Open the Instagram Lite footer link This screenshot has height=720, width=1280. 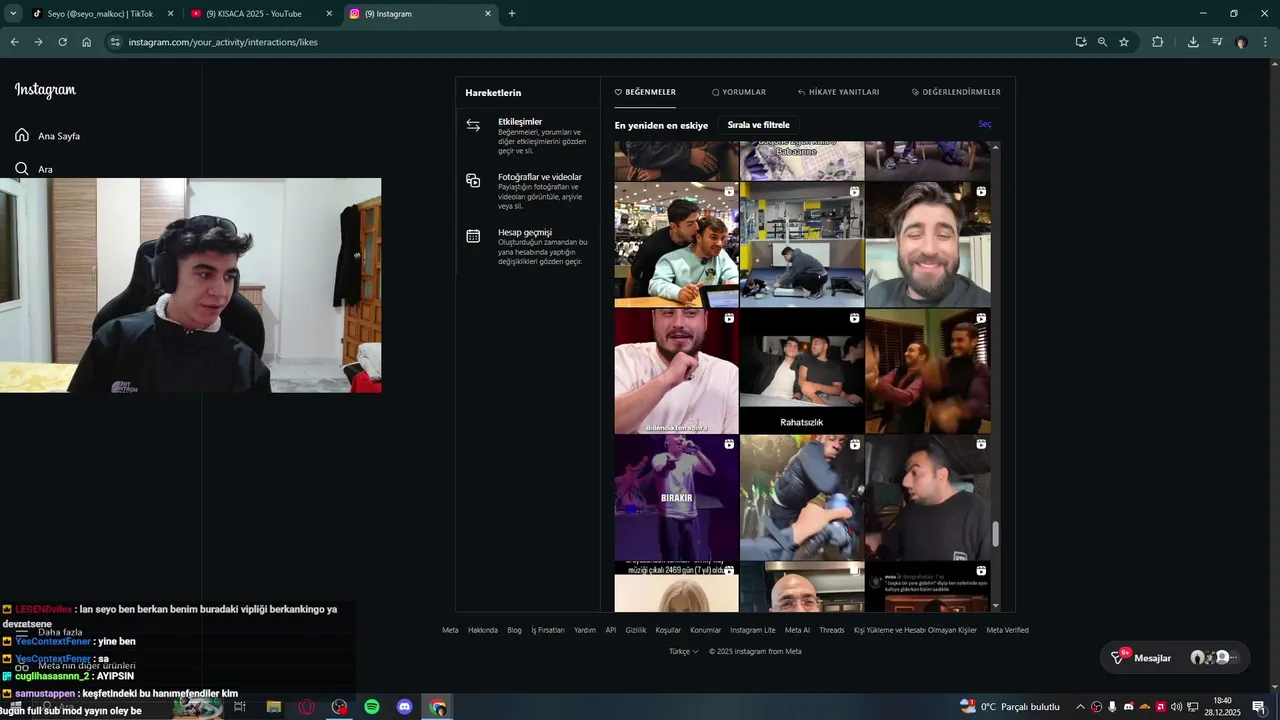tap(753, 630)
